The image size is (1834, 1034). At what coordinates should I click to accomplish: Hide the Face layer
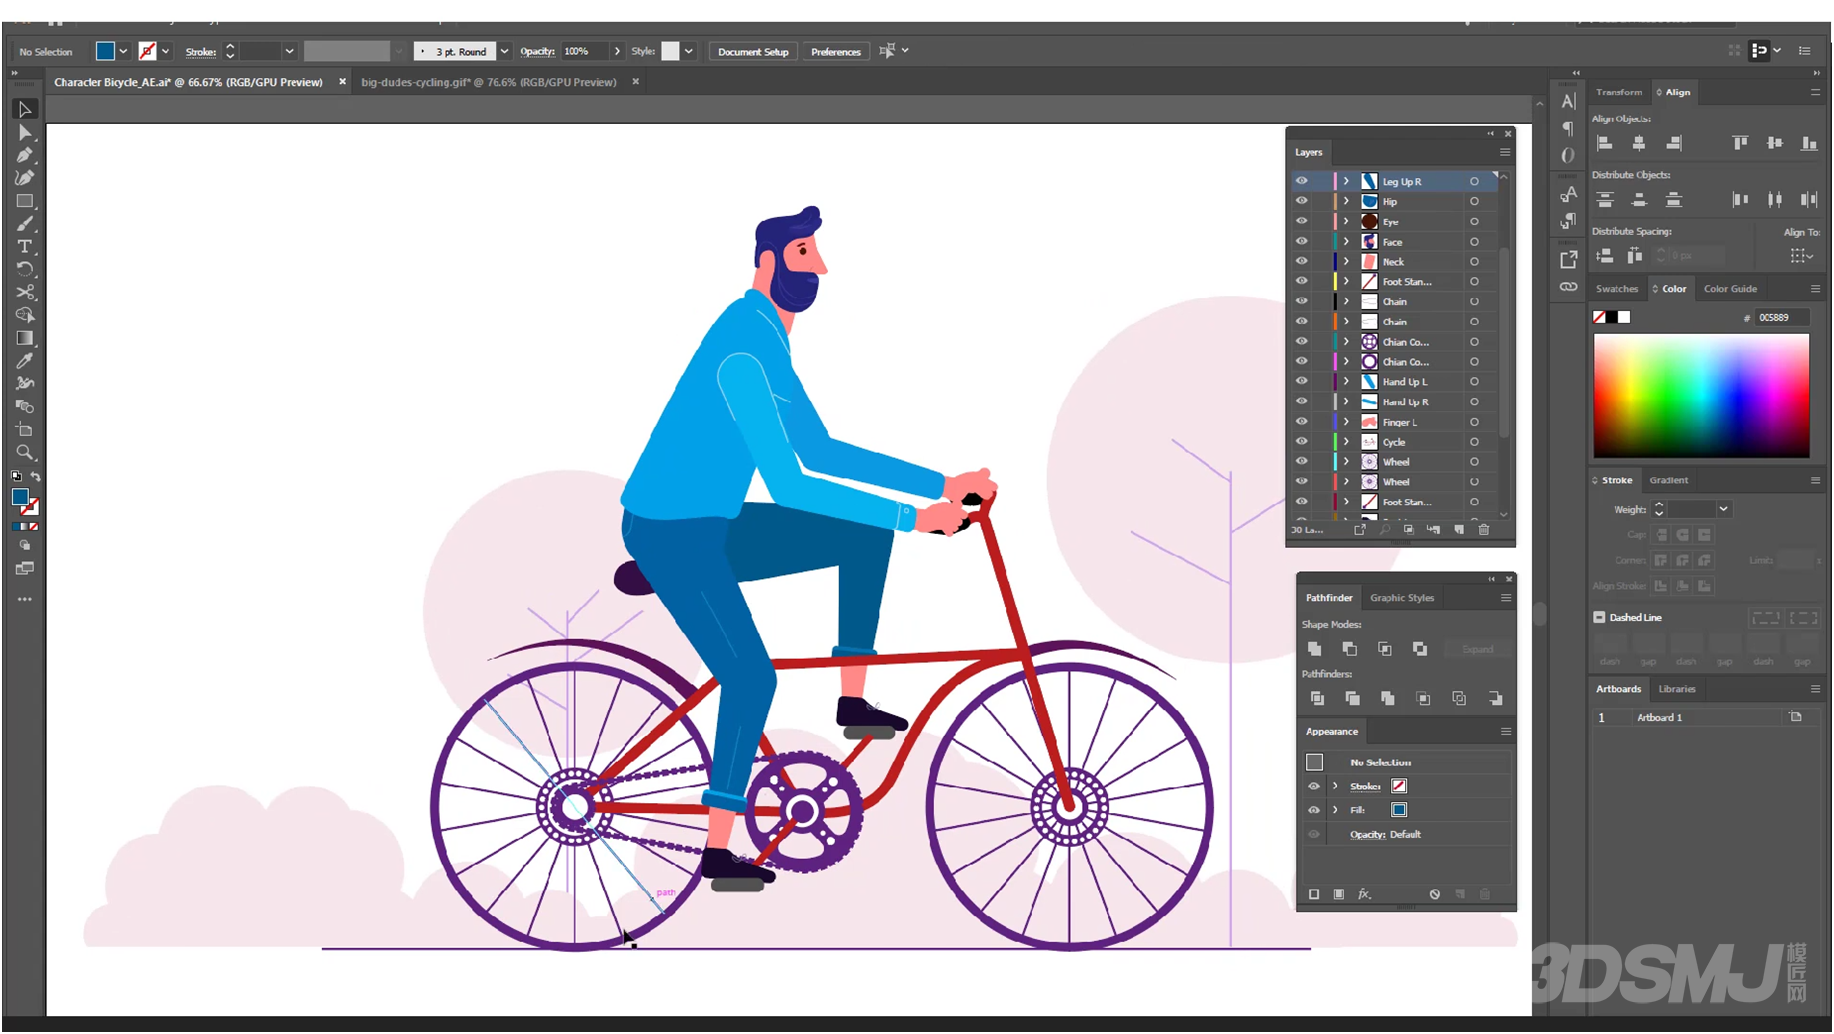coord(1302,241)
